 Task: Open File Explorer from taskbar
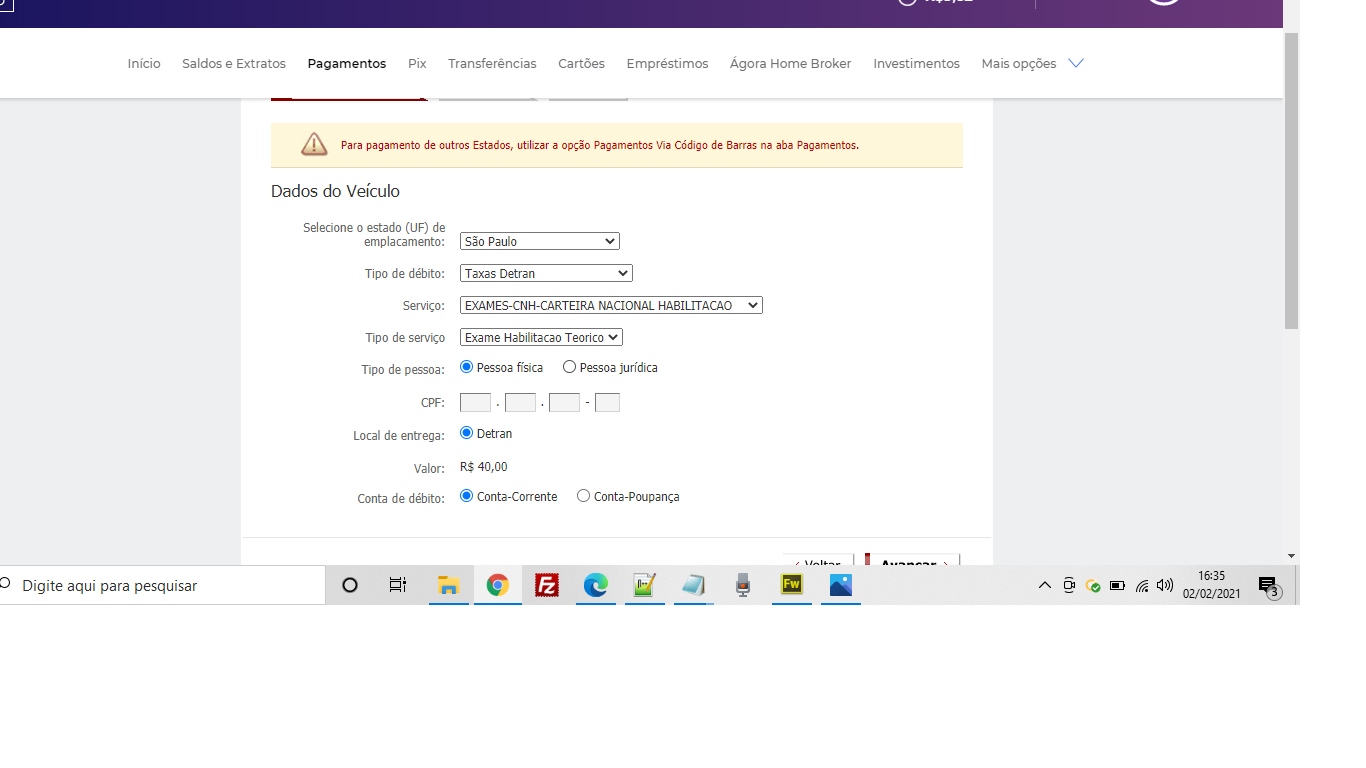[x=449, y=586]
